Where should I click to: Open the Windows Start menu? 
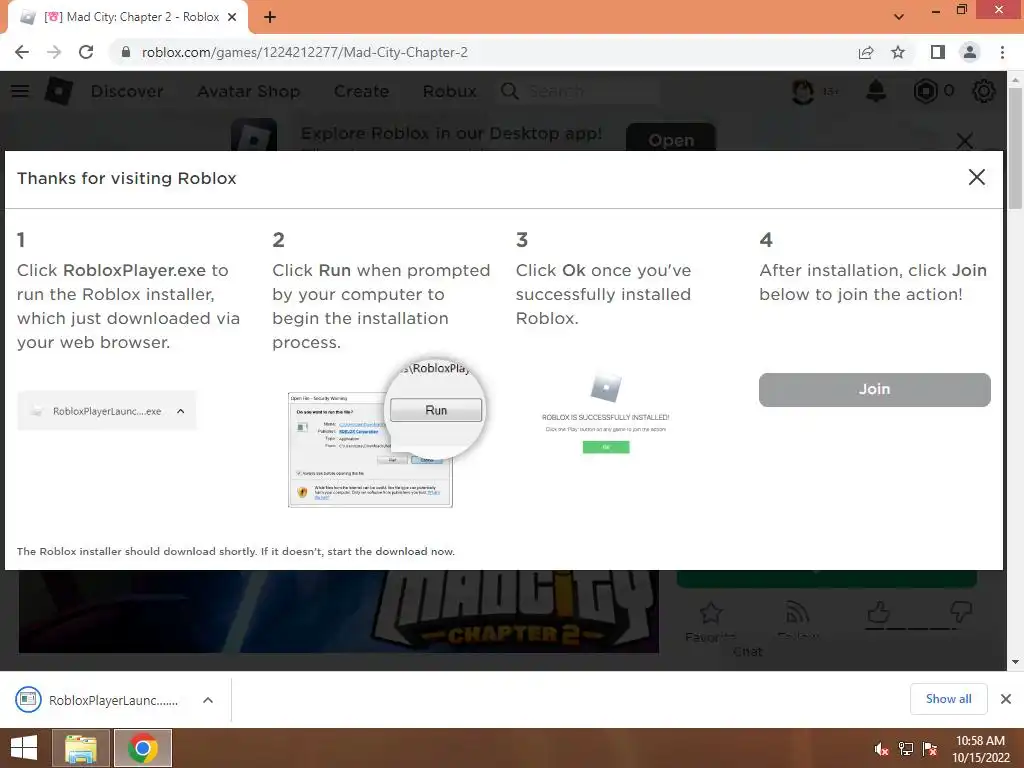click(x=24, y=748)
